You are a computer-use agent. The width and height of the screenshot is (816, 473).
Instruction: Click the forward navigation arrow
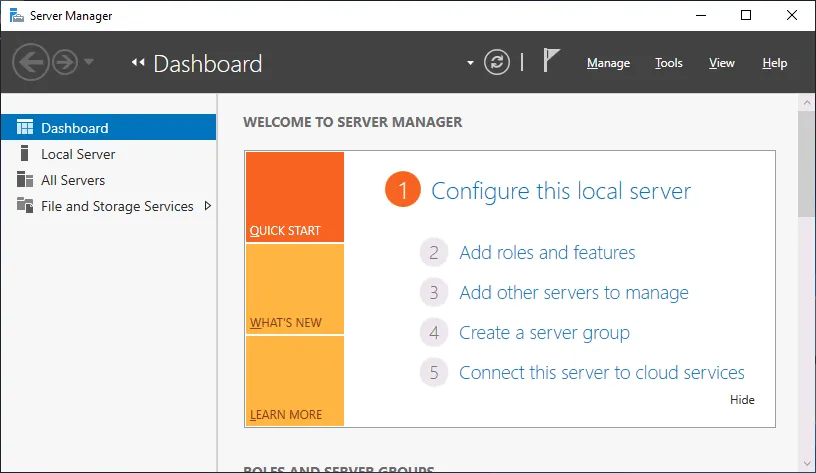click(x=65, y=63)
